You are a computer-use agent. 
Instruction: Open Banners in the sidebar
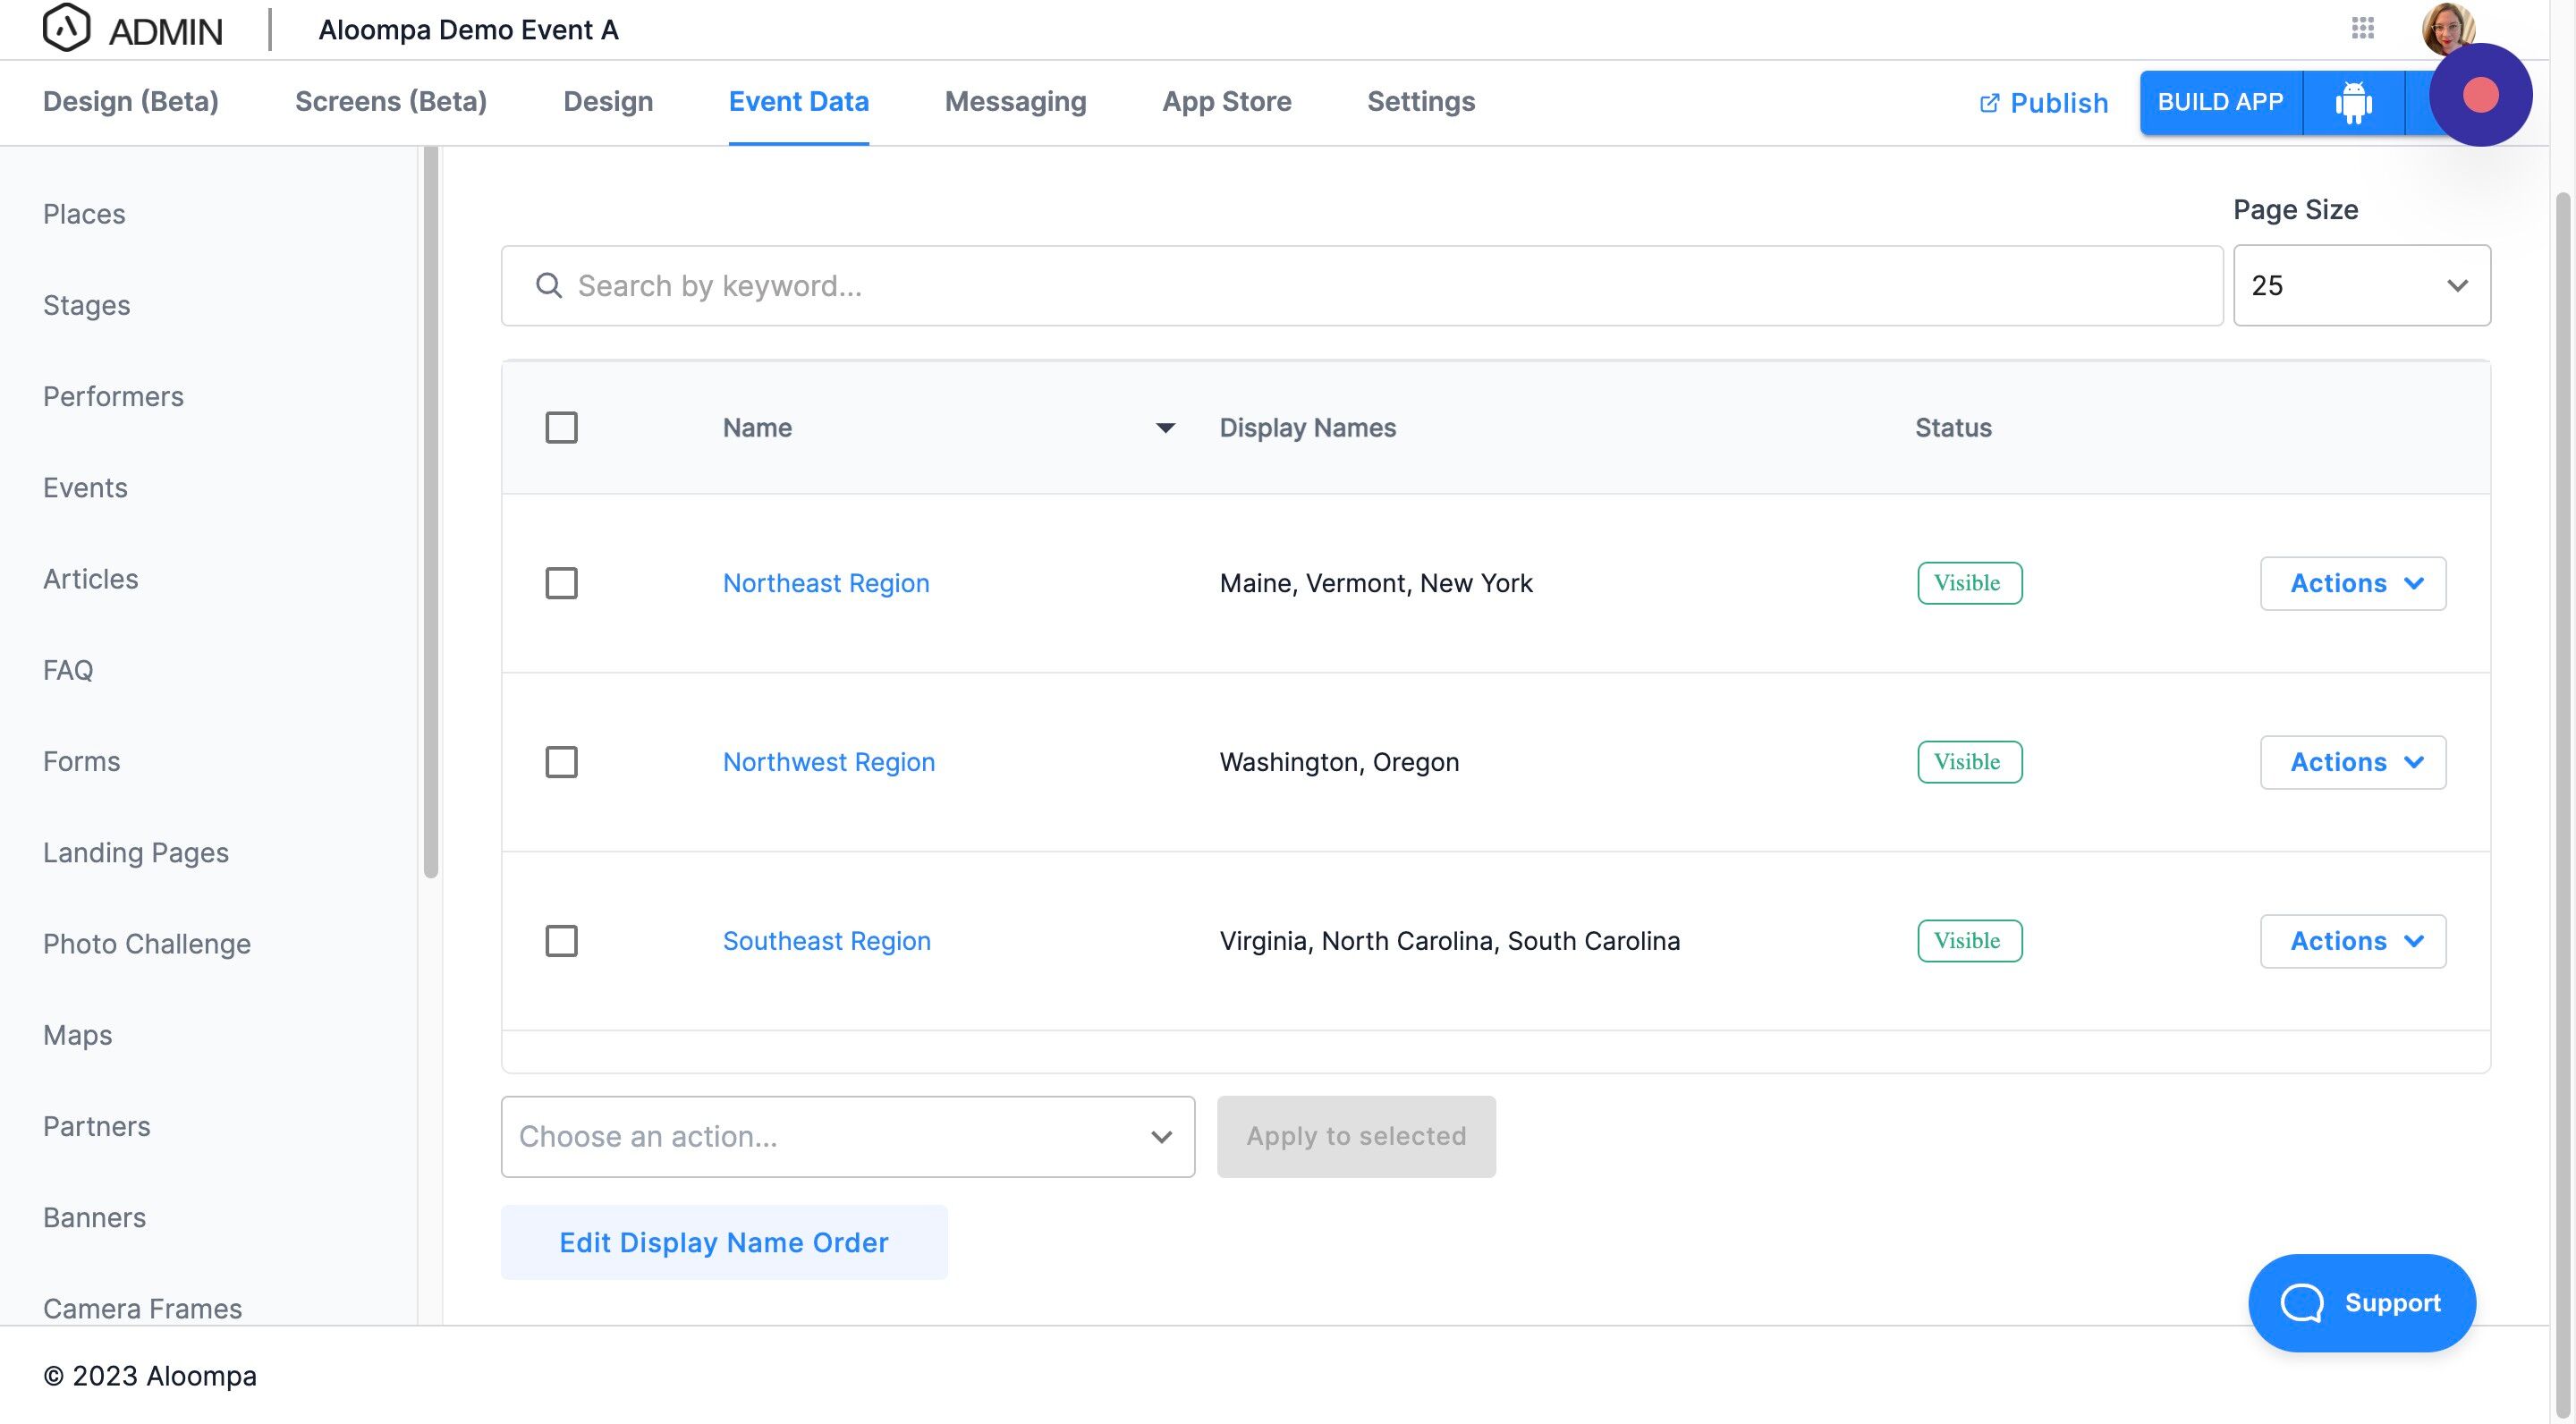click(95, 1218)
